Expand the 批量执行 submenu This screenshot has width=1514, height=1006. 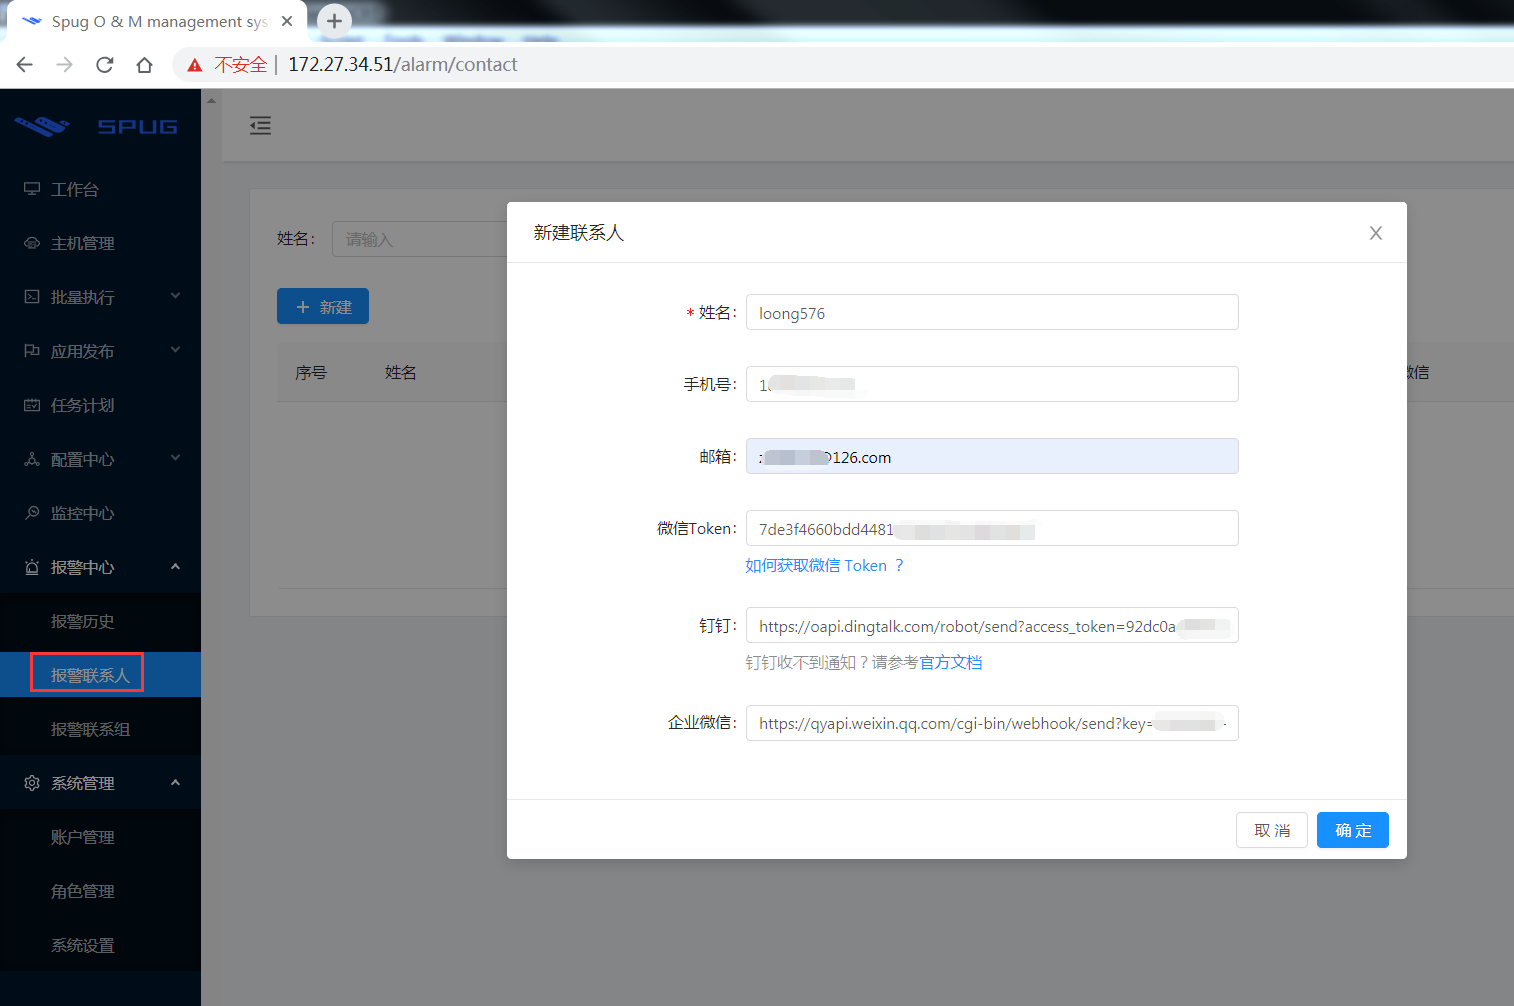pyautogui.click(x=100, y=297)
